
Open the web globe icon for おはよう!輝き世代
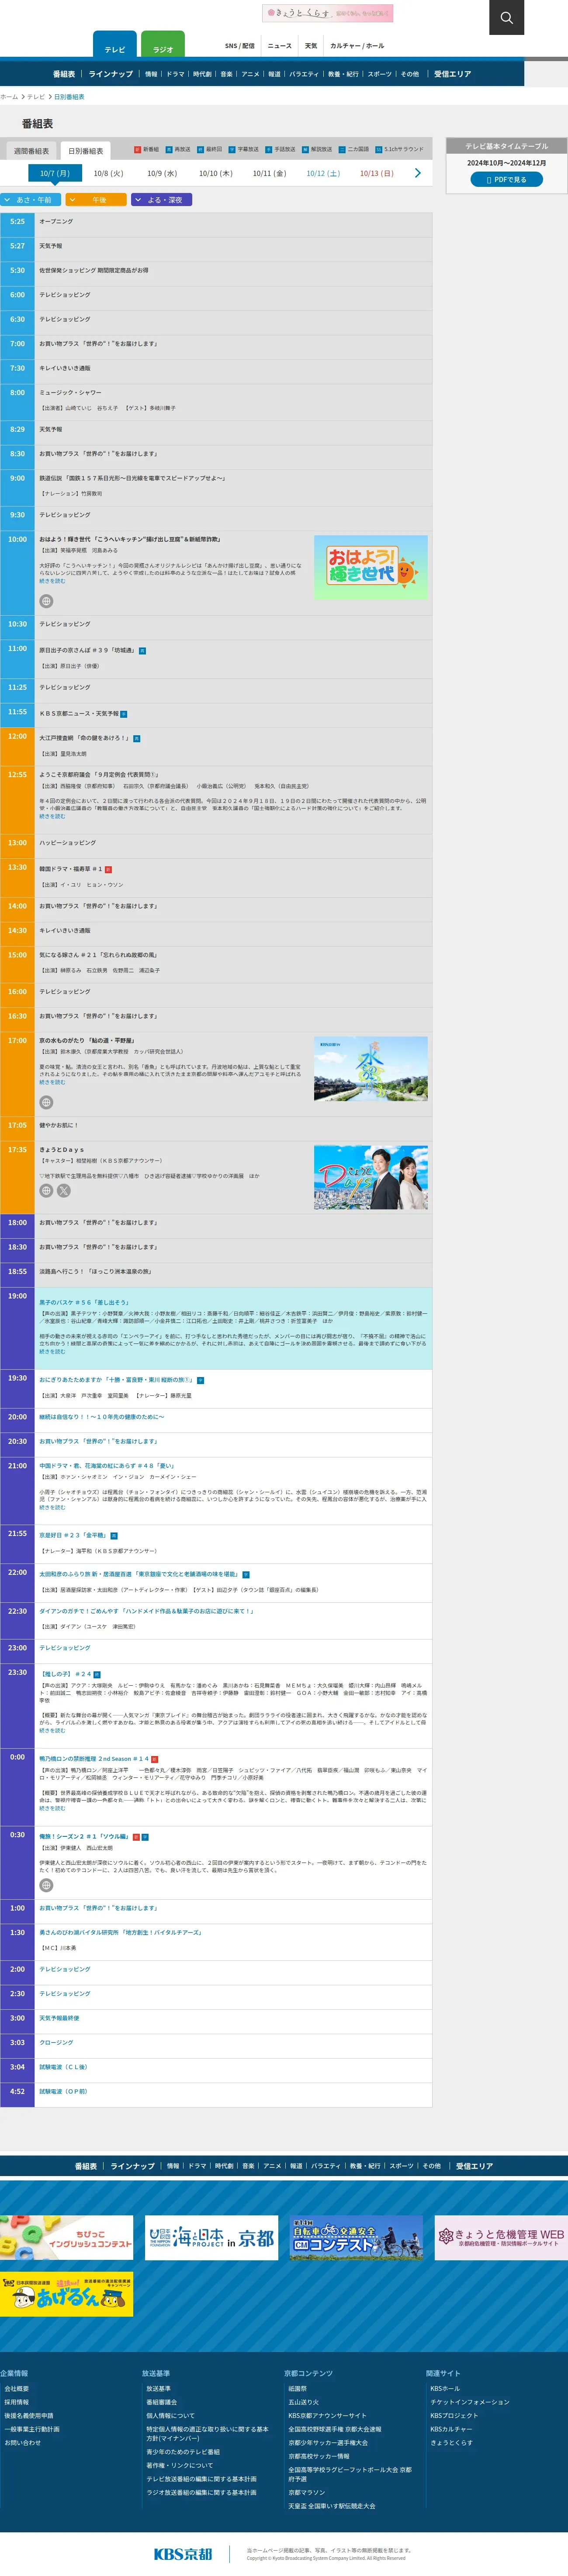pyautogui.click(x=46, y=601)
